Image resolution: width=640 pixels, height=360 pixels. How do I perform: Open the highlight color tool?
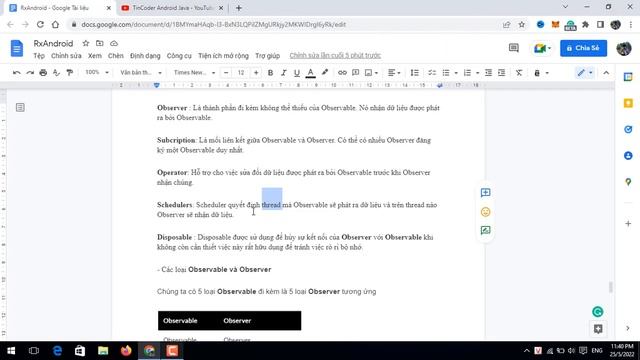point(325,73)
